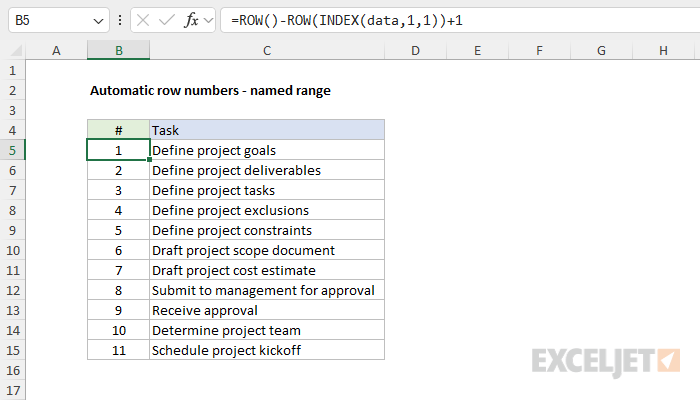Screen dimensions: 700x400
Task: Click 'Receive approval' cell
Action: pos(267,310)
